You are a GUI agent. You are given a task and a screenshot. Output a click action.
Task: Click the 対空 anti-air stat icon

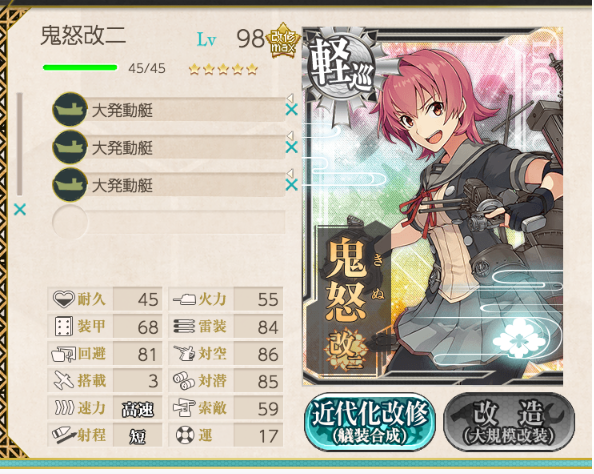pyautogui.click(x=184, y=354)
